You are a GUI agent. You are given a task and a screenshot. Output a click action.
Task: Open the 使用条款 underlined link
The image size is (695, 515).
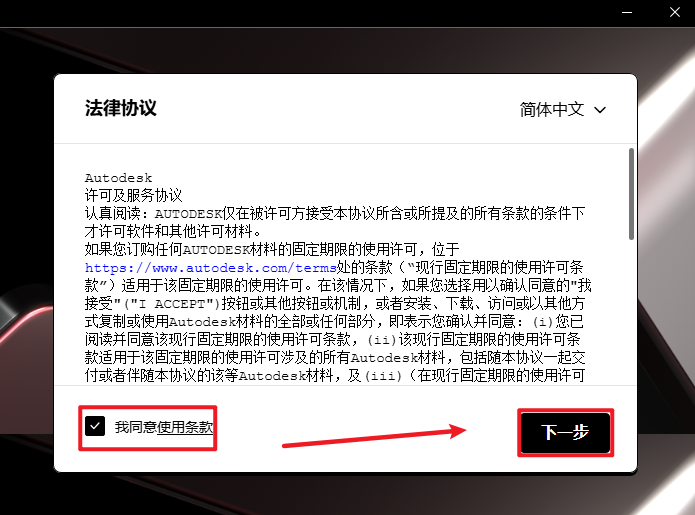(x=185, y=427)
